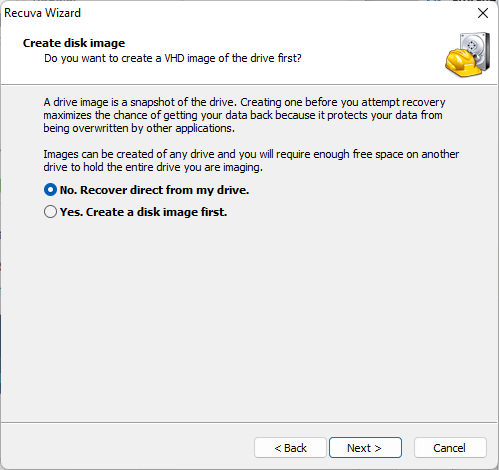Screen dimensions: 499x470
Task: Click the VHD image question subtitle
Action: coord(173,58)
